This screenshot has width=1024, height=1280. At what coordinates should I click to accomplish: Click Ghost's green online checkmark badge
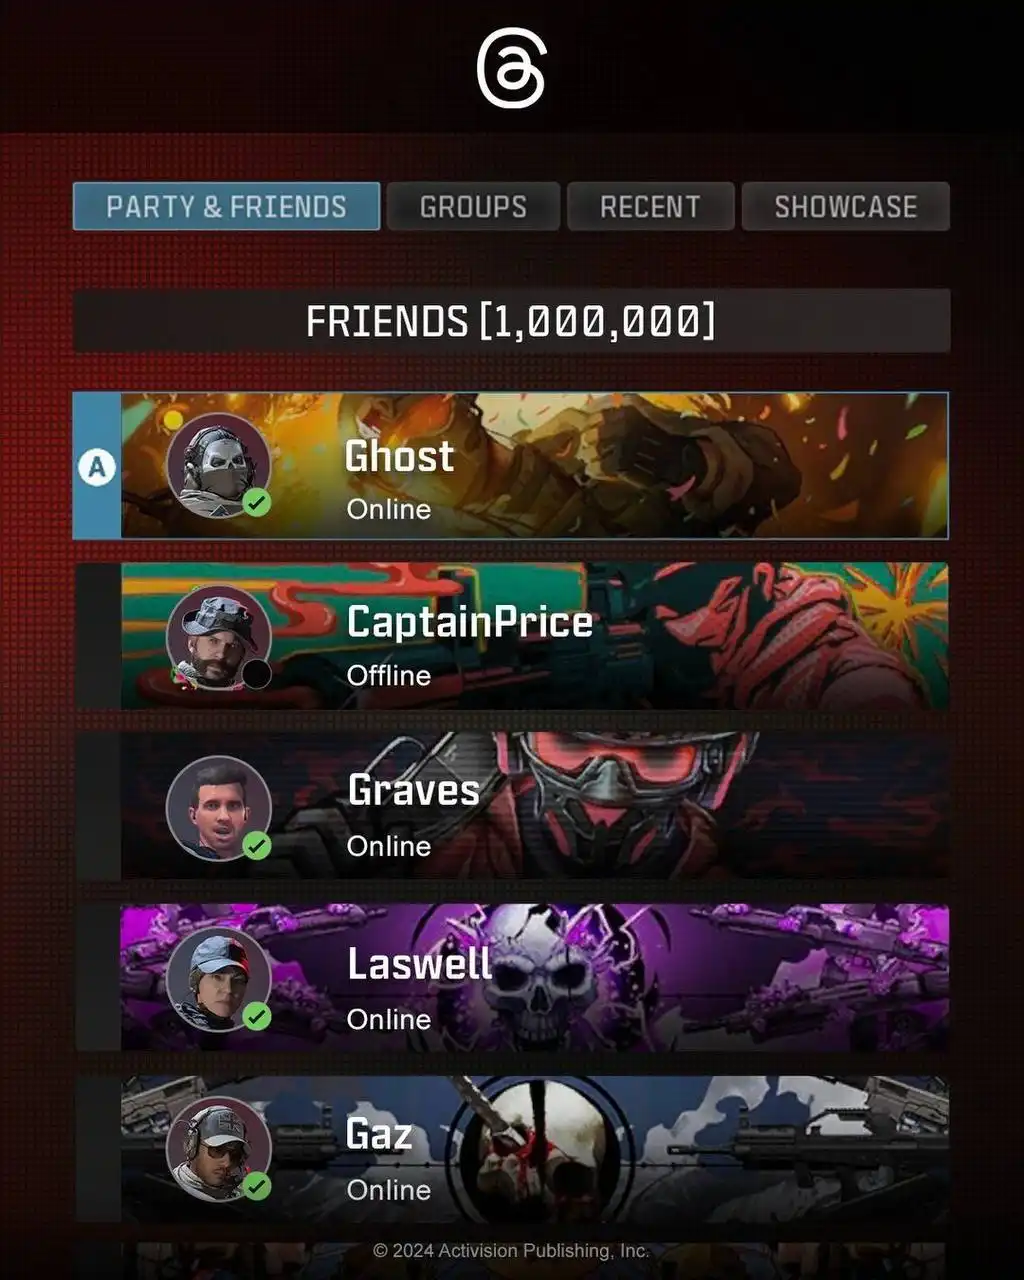(257, 503)
